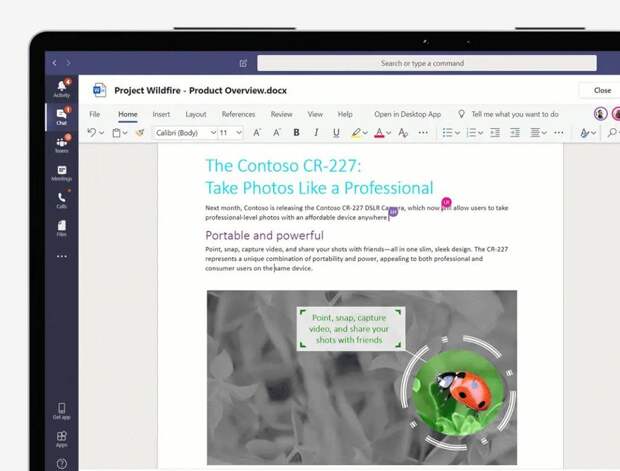The width and height of the screenshot is (620, 471).
Task: Apply the red font color
Action: coord(379,133)
